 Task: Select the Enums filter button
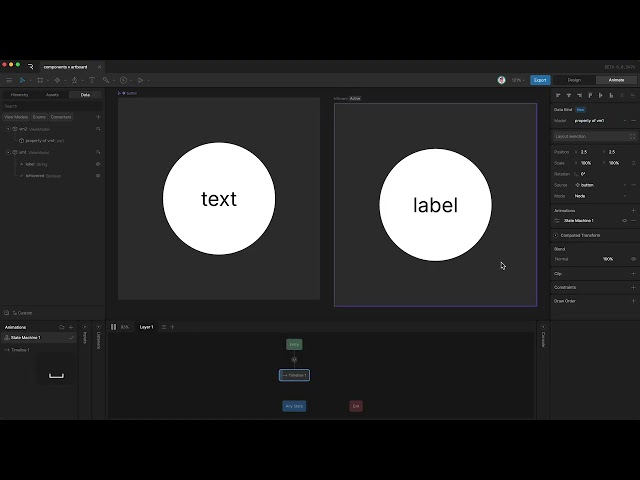coord(39,117)
